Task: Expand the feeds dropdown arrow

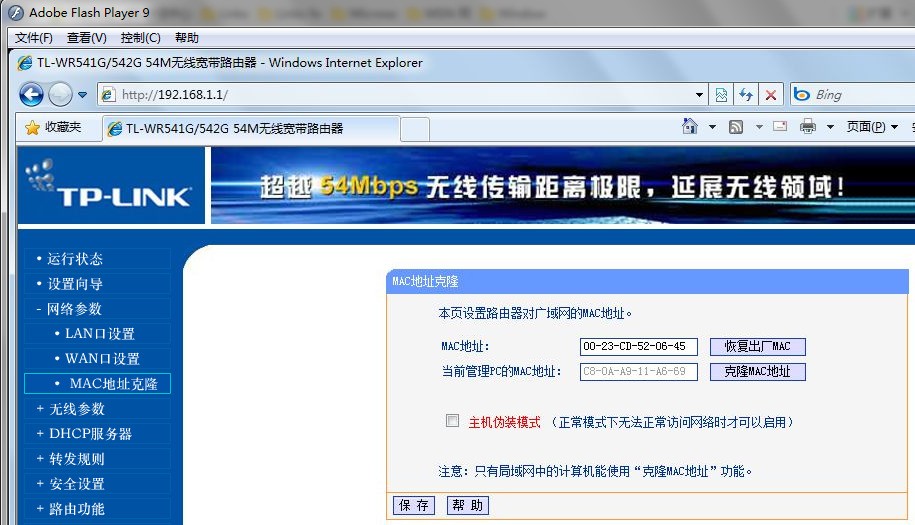Action: tap(759, 127)
